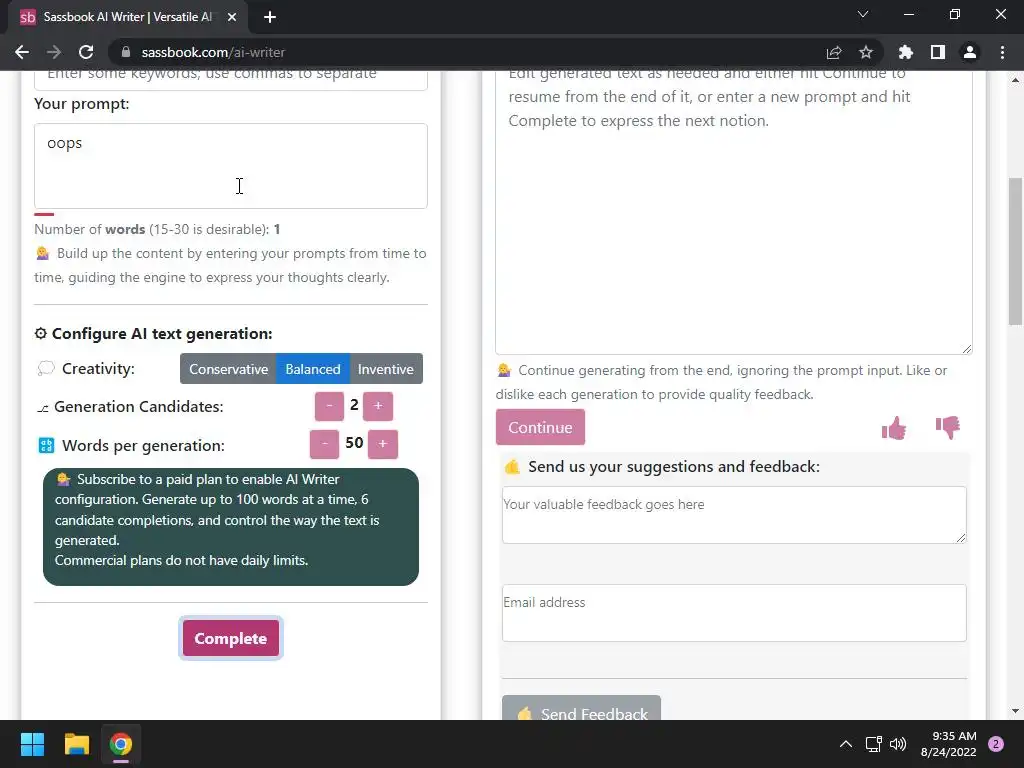Click the valuable feedback text area
Image resolution: width=1024 pixels, height=768 pixels.
[734, 515]
